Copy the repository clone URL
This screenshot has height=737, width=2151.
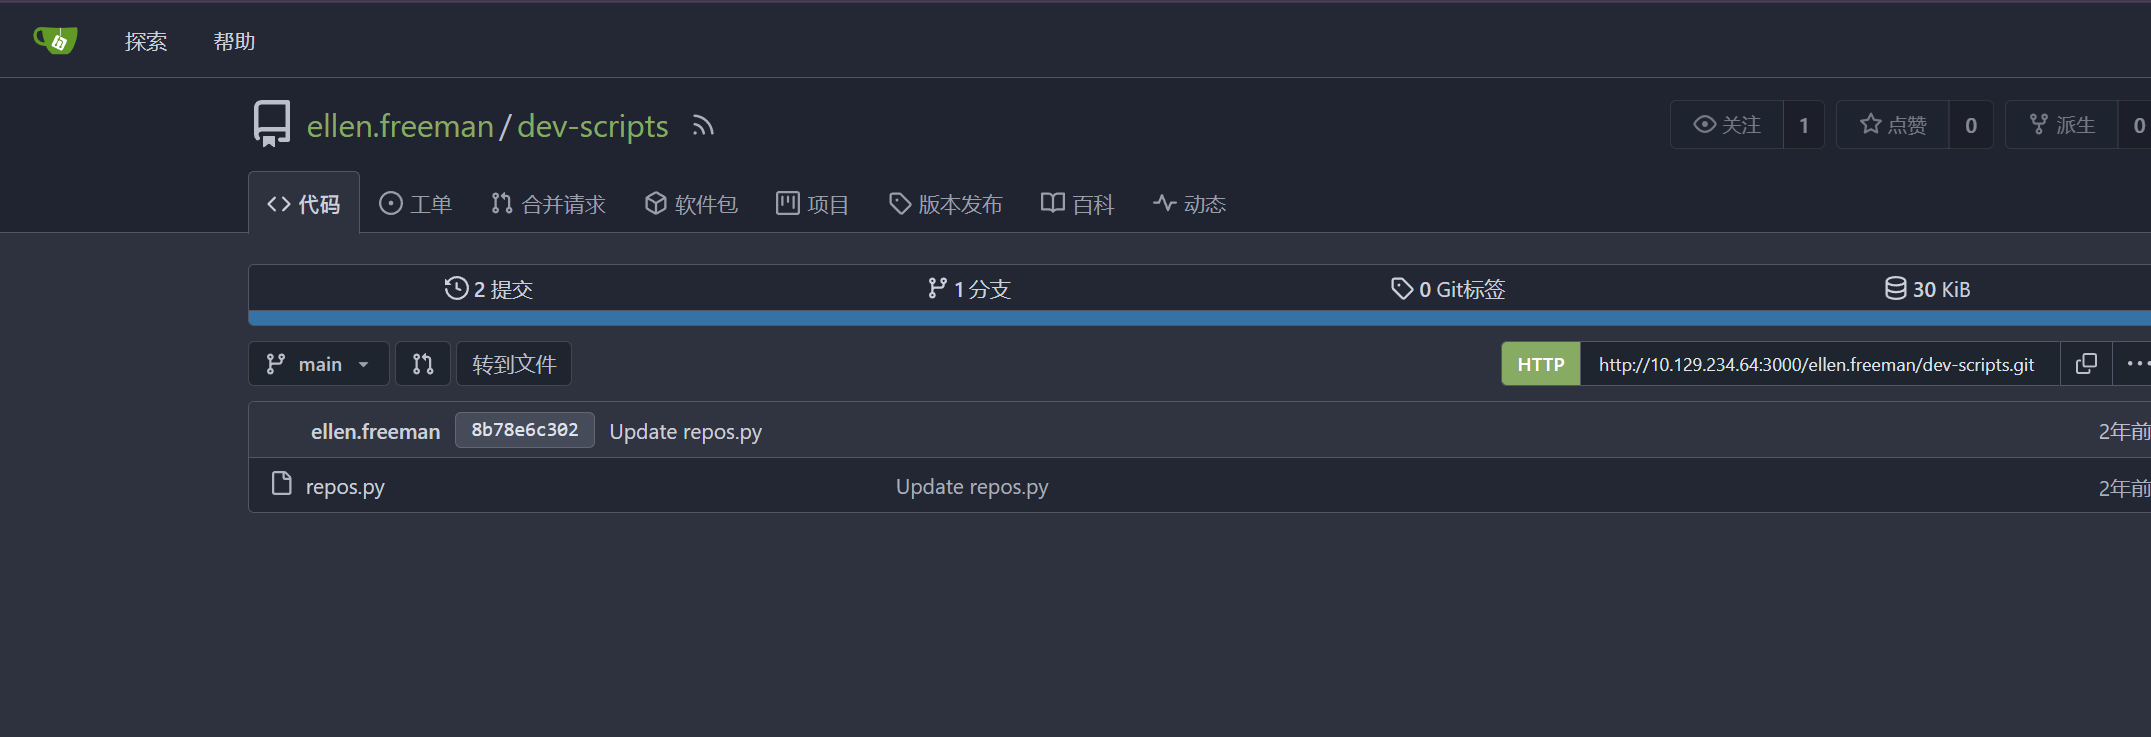(2086, 364)
